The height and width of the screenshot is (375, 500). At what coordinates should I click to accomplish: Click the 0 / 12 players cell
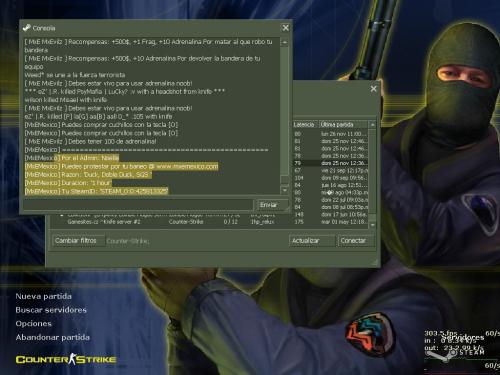click(x=231, y=222)
